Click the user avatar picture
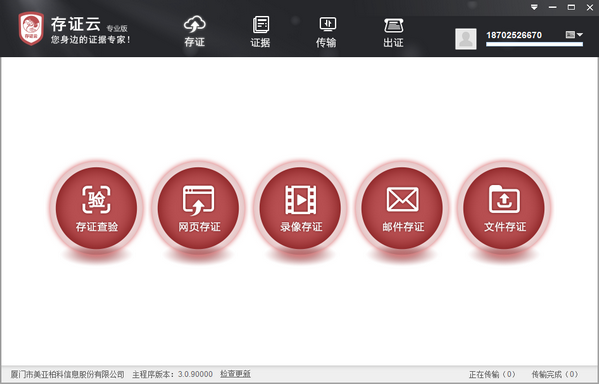 tap(466, 39)
